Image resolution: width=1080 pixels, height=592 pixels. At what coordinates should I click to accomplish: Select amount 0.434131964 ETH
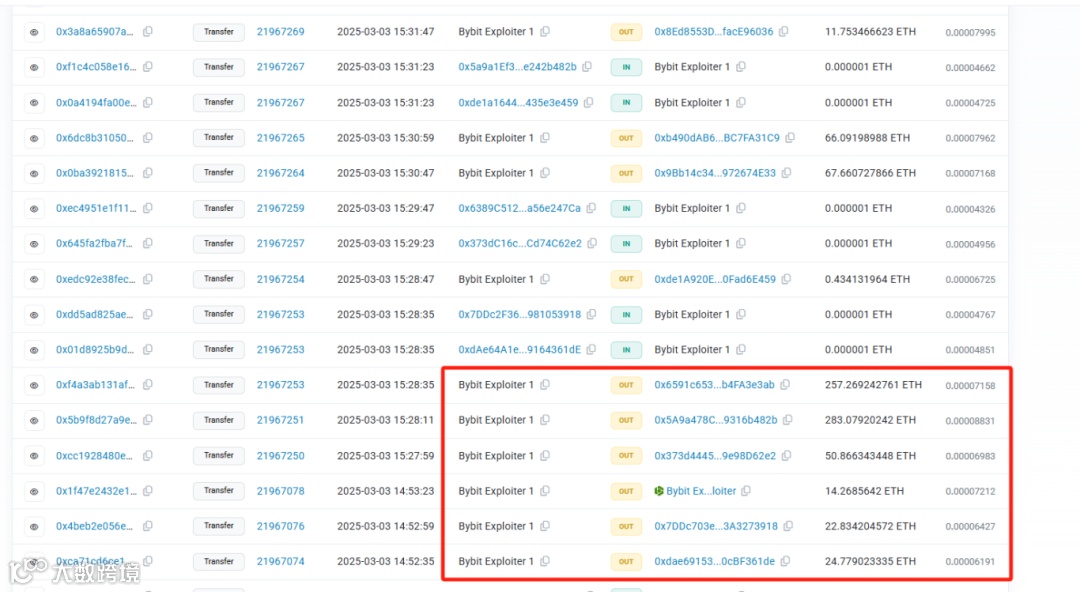click(867, 279)
